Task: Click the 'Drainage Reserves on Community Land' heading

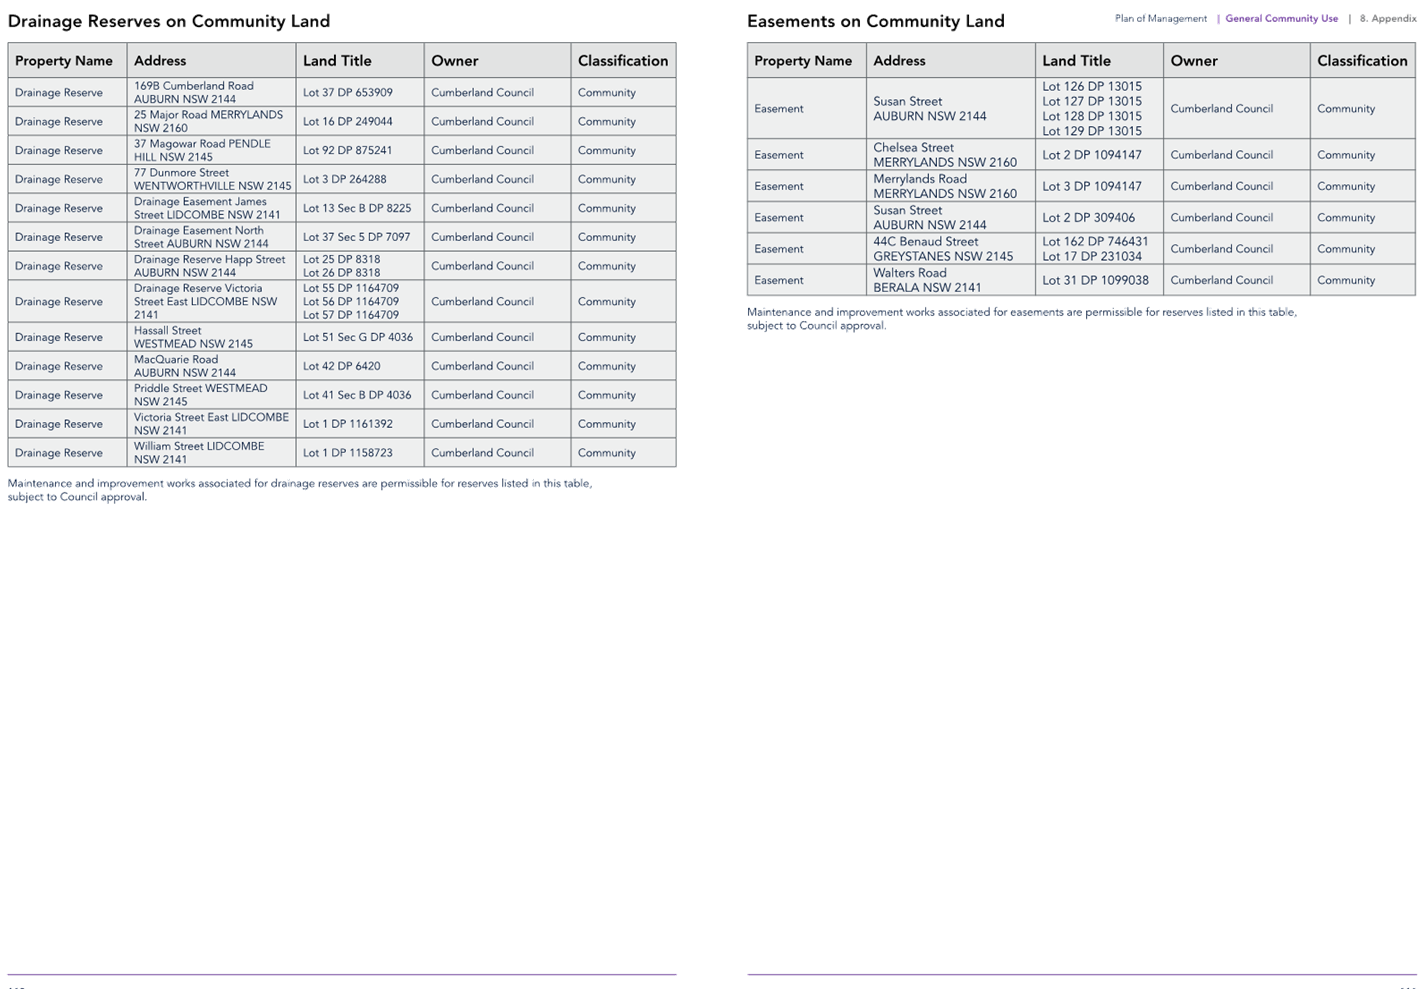Action: click(168, 21)
